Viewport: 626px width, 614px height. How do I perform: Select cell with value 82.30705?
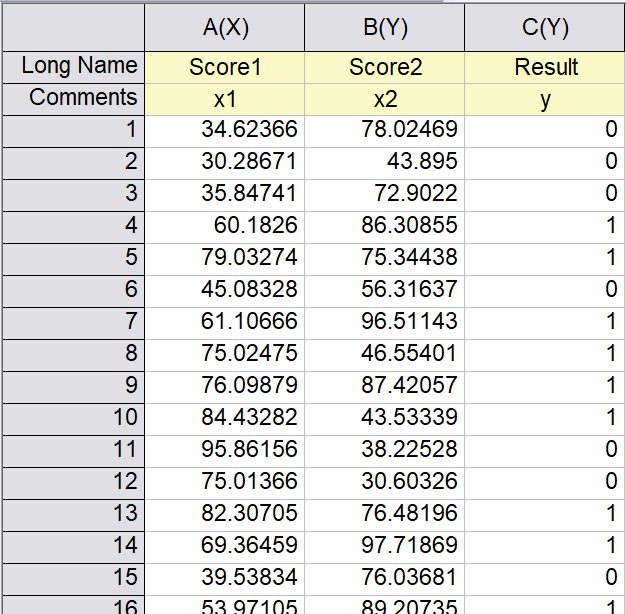point(225,515)
